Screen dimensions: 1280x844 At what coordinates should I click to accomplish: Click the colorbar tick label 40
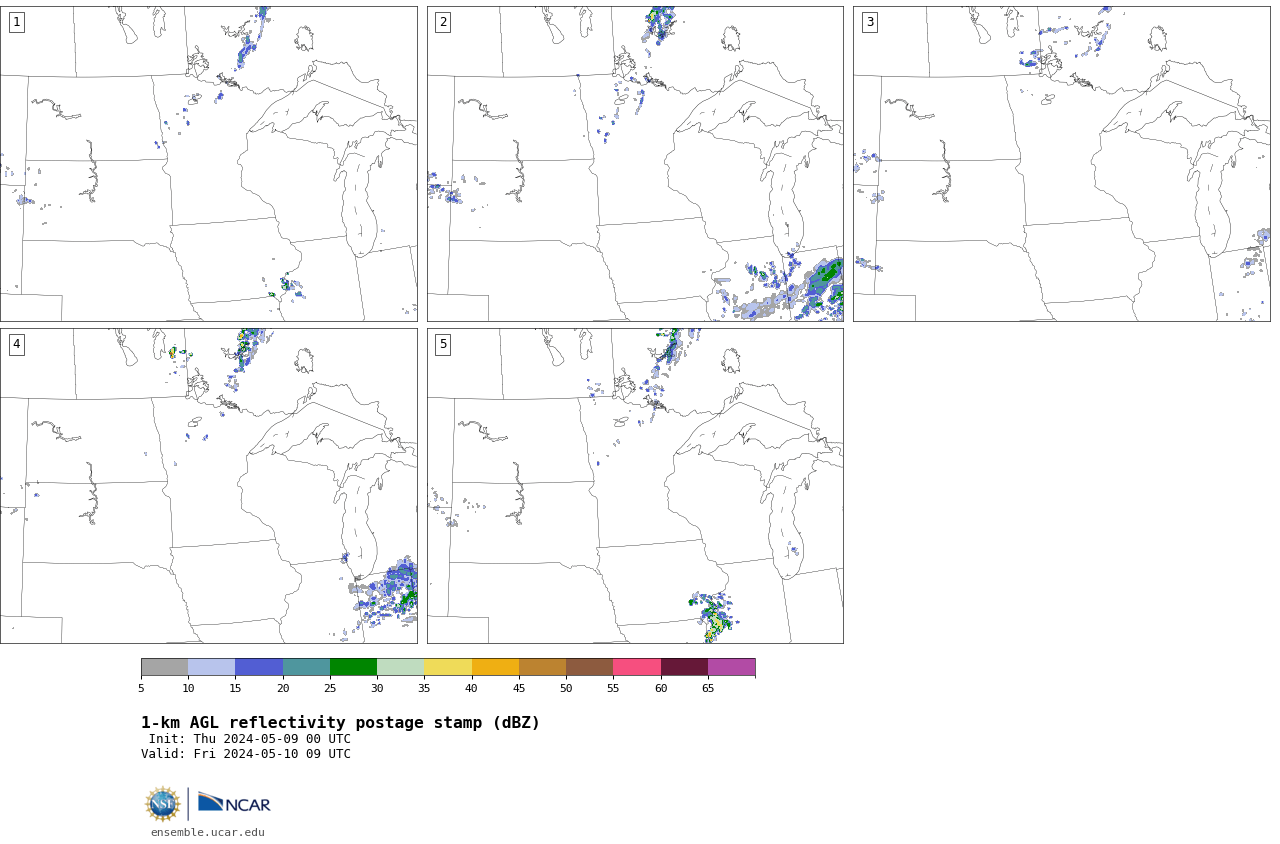point(471,688)
